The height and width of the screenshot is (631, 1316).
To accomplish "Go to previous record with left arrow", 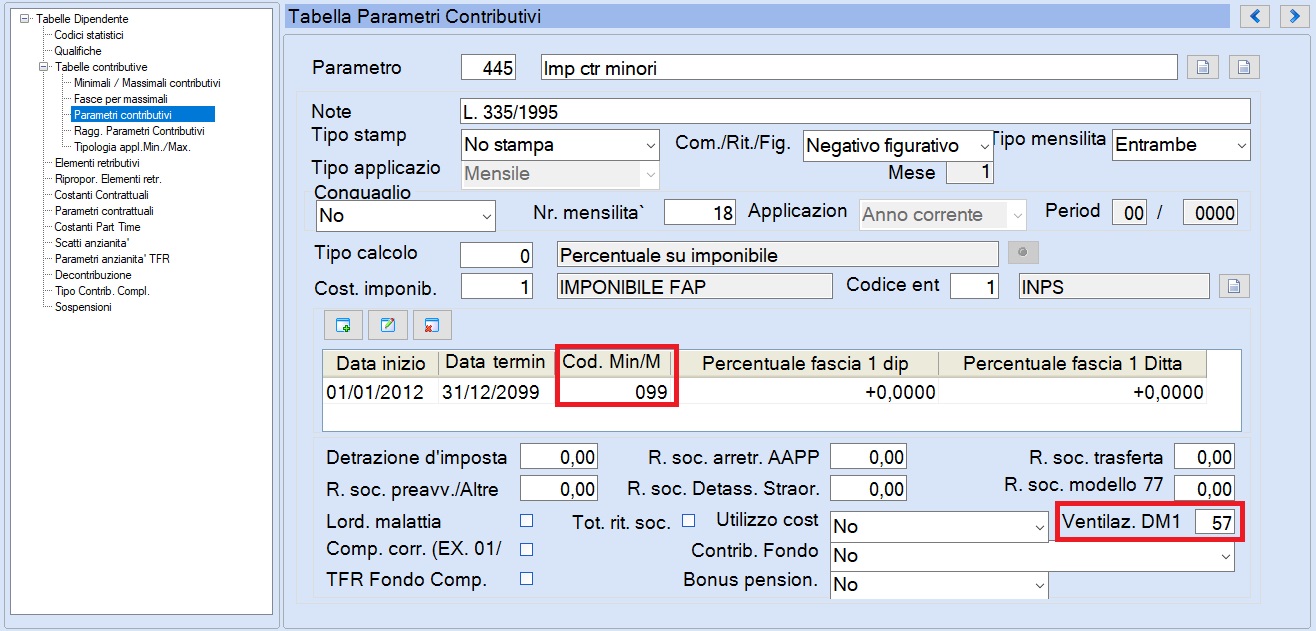I will [1255, 16].
